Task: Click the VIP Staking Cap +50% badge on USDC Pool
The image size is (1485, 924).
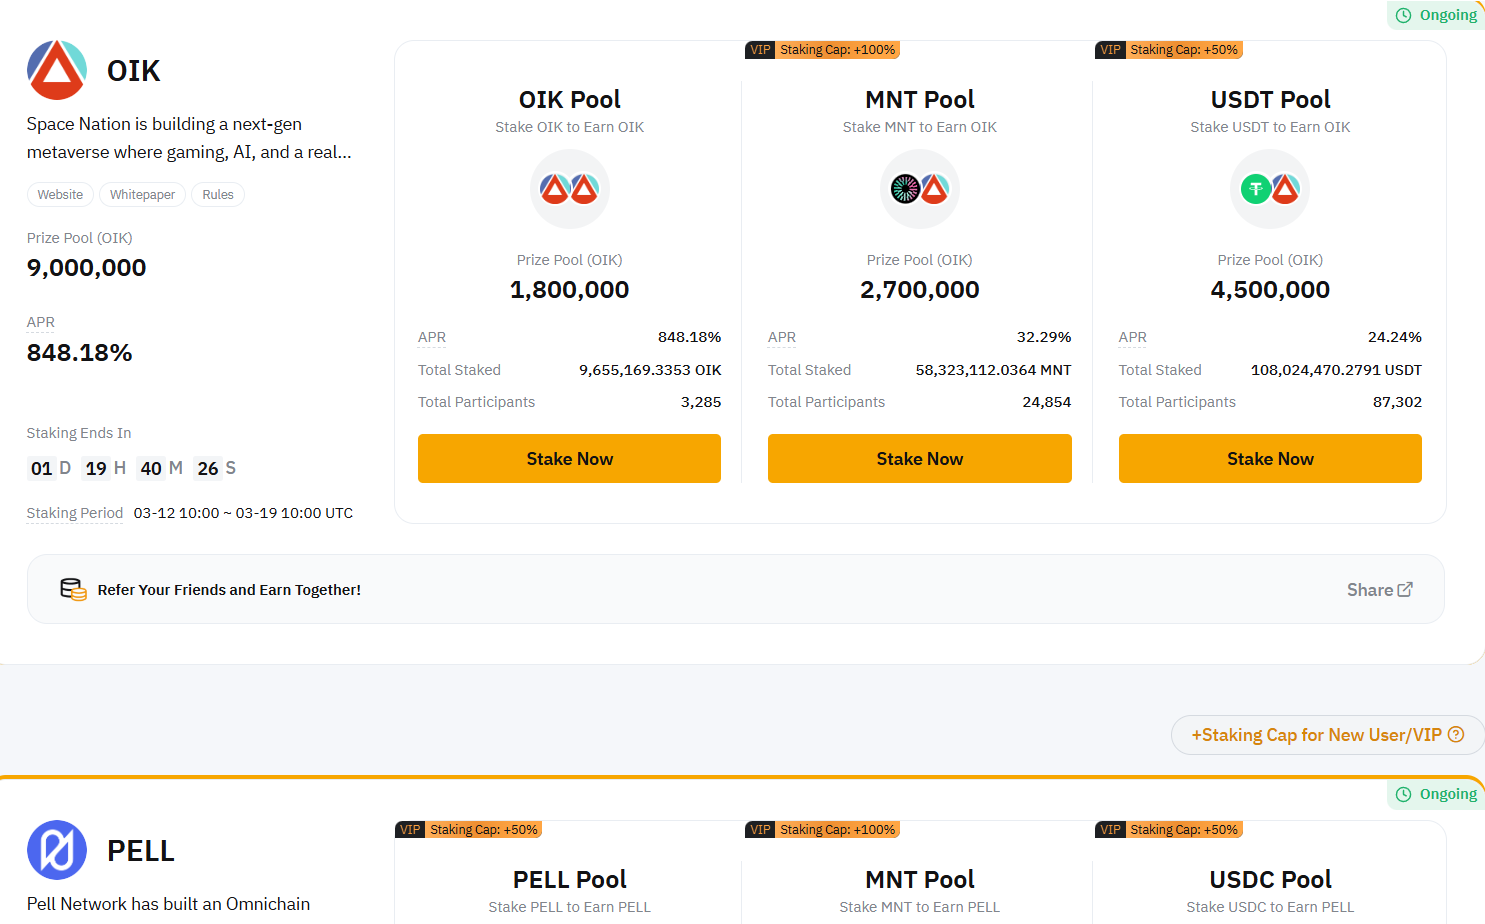Action: point(1169,830)
